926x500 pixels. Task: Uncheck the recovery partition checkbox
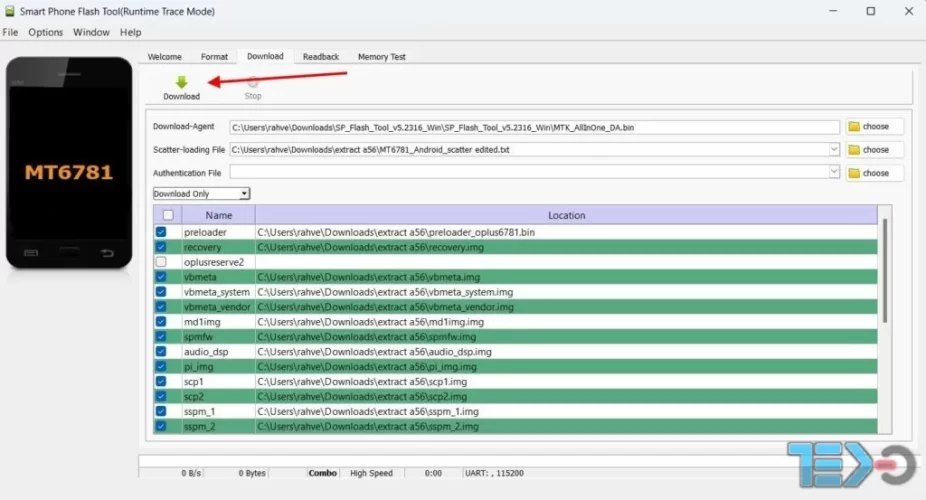161,247
